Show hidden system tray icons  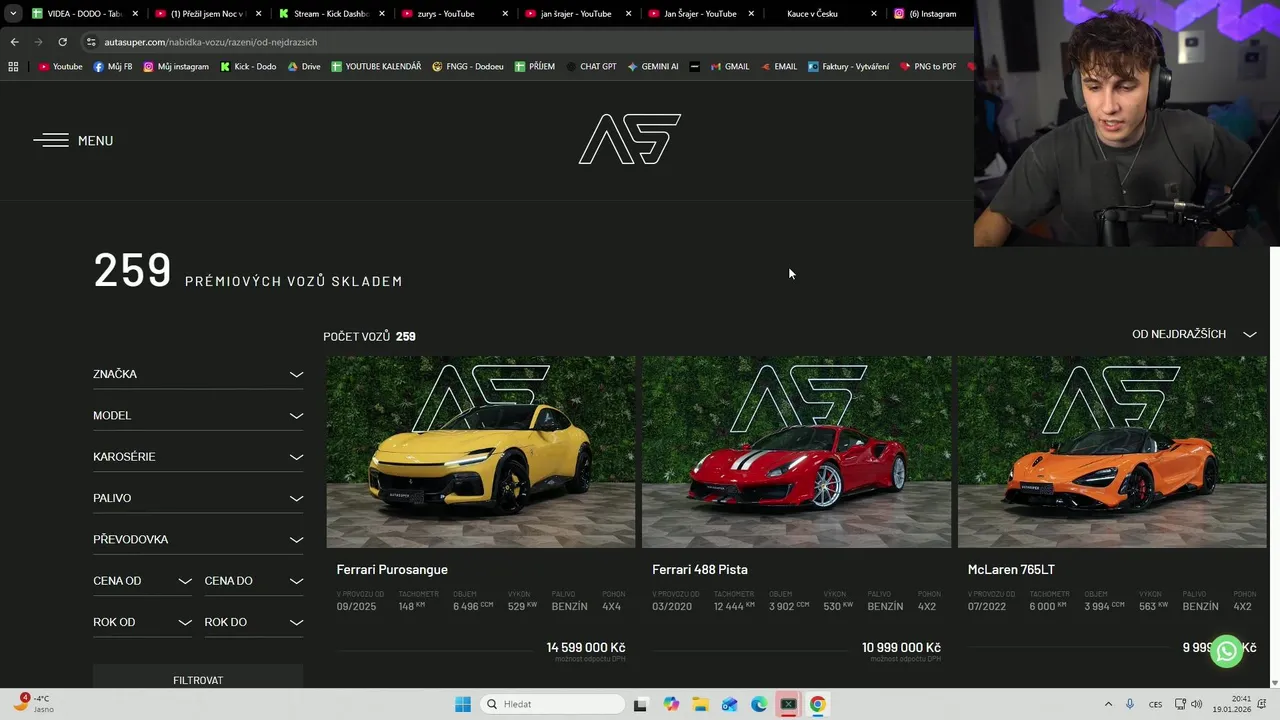[x=1108, y=704]
